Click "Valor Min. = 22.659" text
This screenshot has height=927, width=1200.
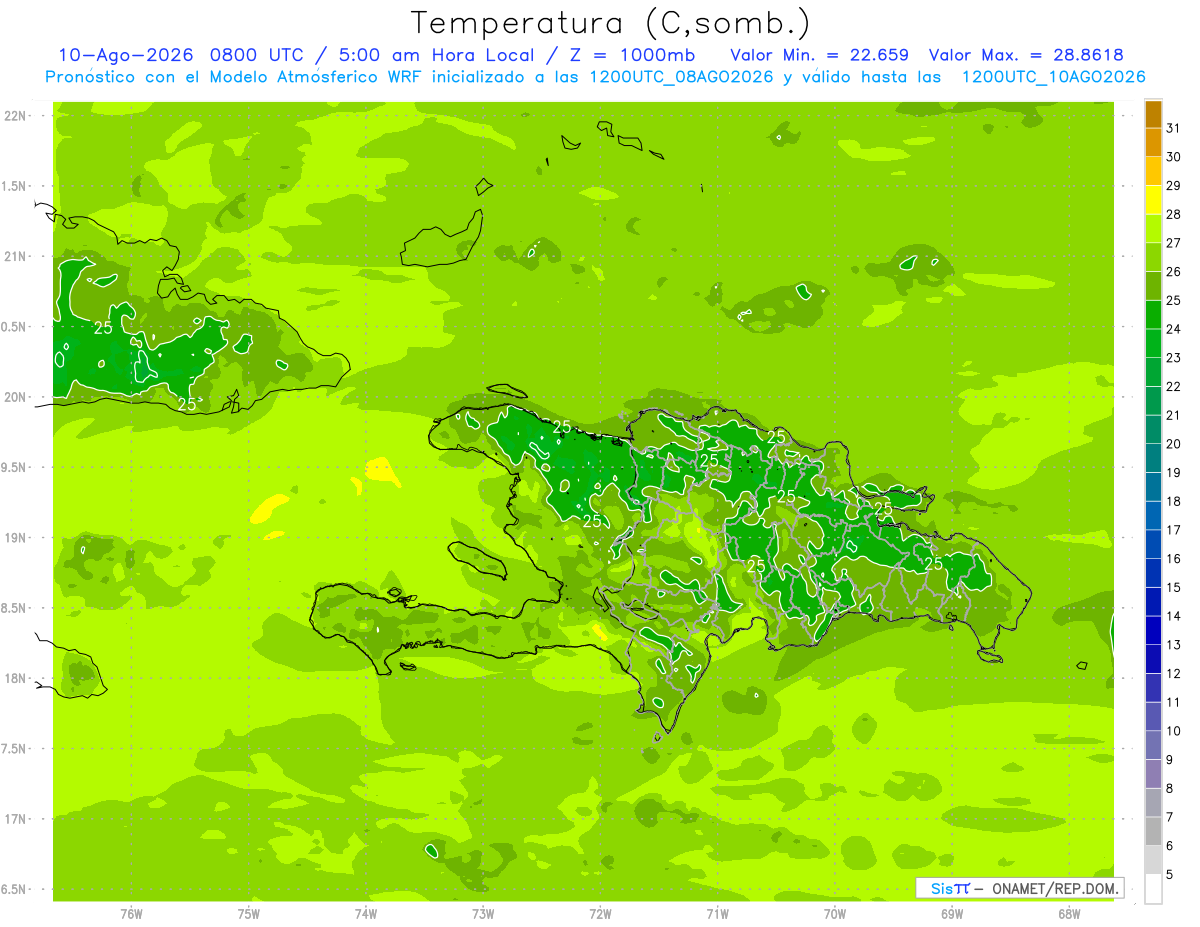tap(820, 55)
